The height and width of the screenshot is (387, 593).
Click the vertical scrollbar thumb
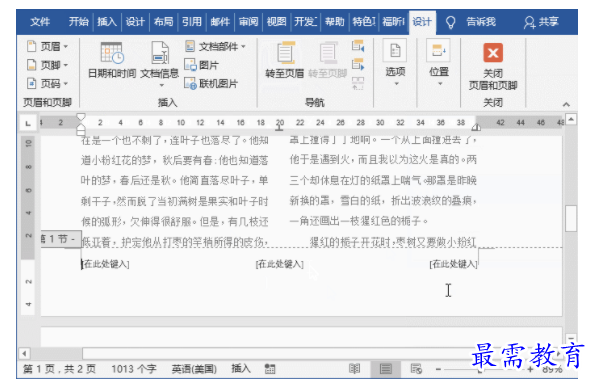pos(571,218)
